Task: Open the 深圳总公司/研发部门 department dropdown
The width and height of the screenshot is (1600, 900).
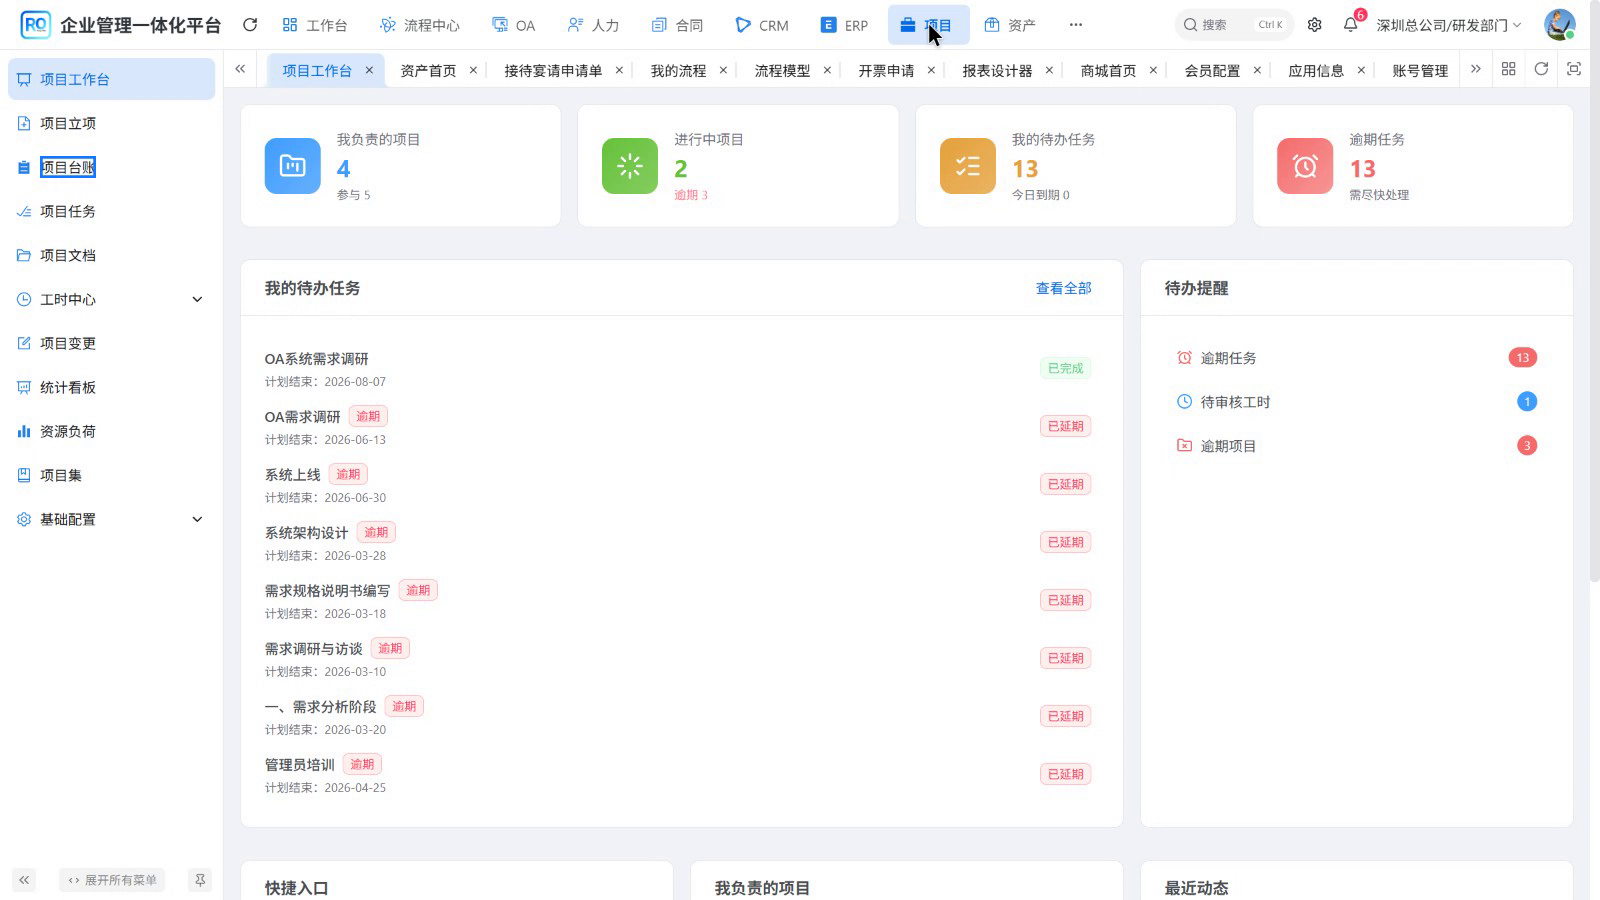Action: point(1448,25)
